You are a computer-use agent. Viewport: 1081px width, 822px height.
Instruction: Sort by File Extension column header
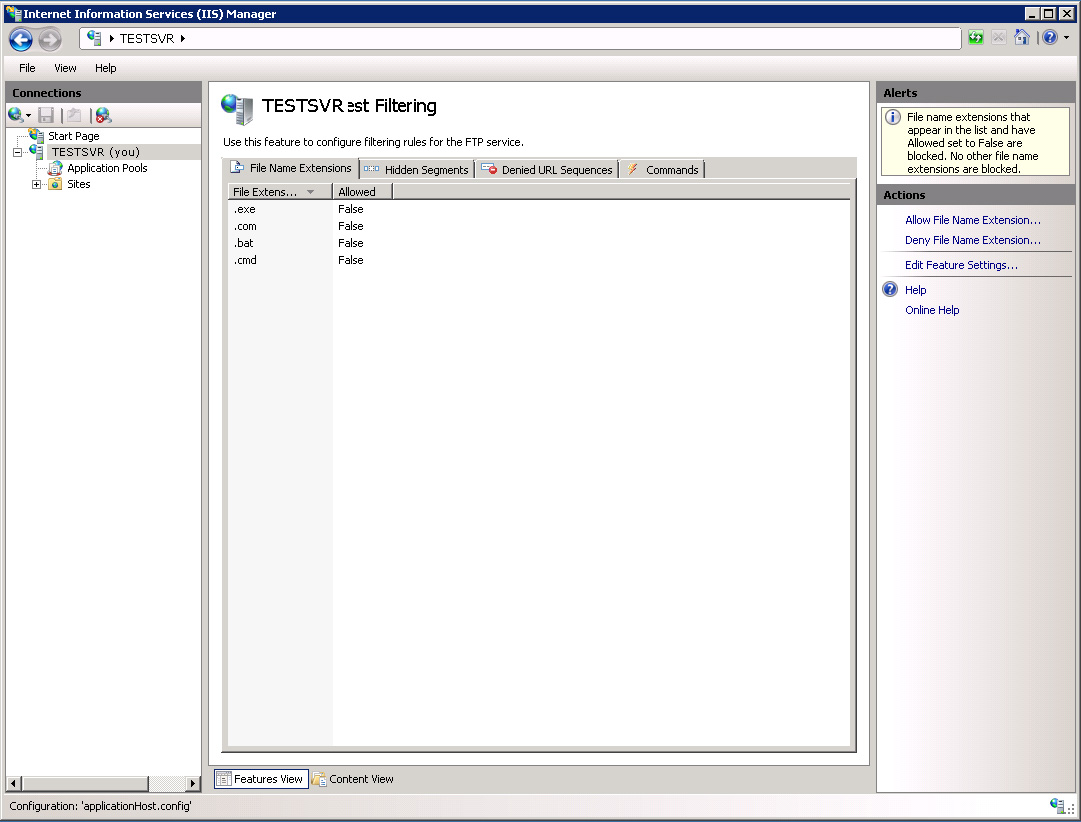[280, 192]
